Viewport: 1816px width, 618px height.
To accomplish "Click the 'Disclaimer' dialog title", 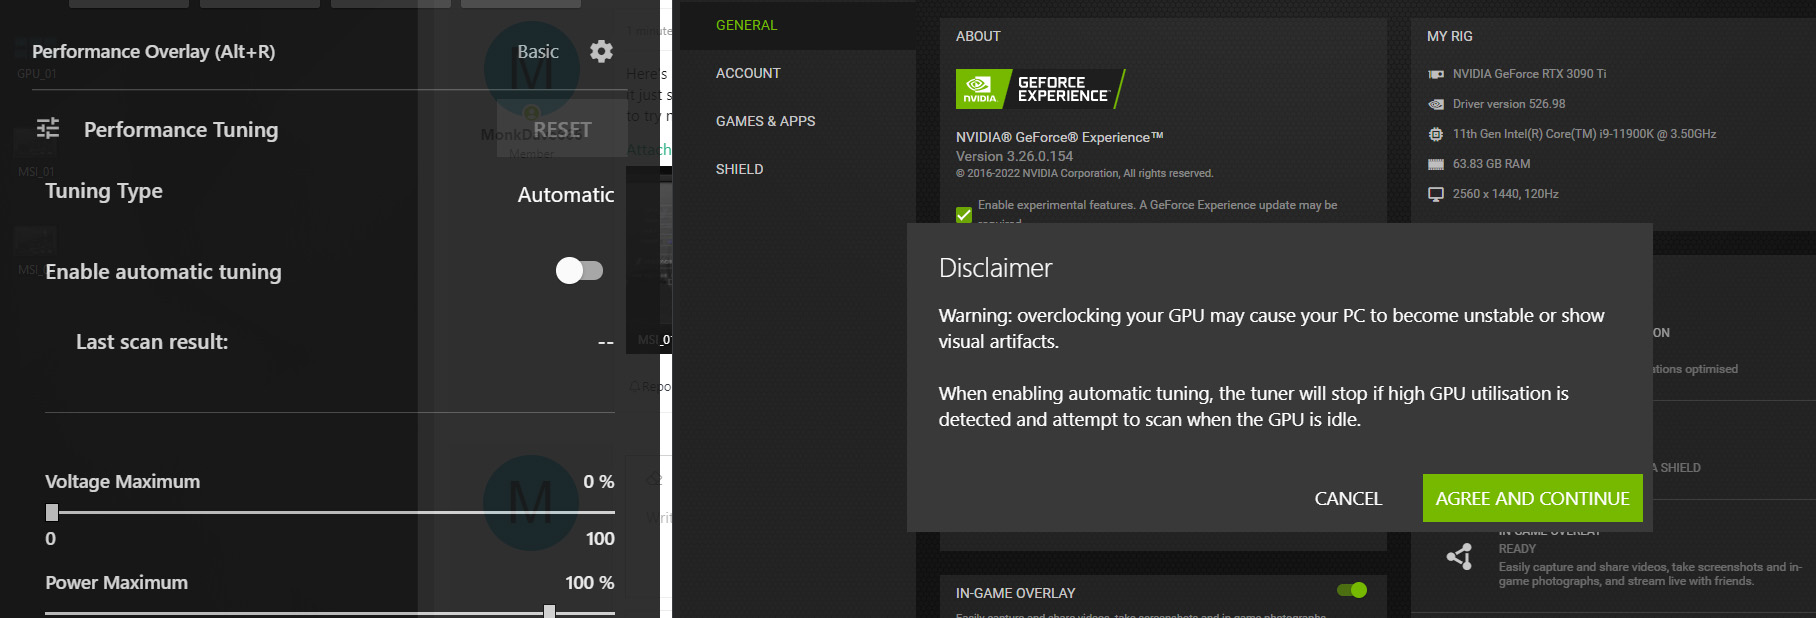I will click(995, 268).
